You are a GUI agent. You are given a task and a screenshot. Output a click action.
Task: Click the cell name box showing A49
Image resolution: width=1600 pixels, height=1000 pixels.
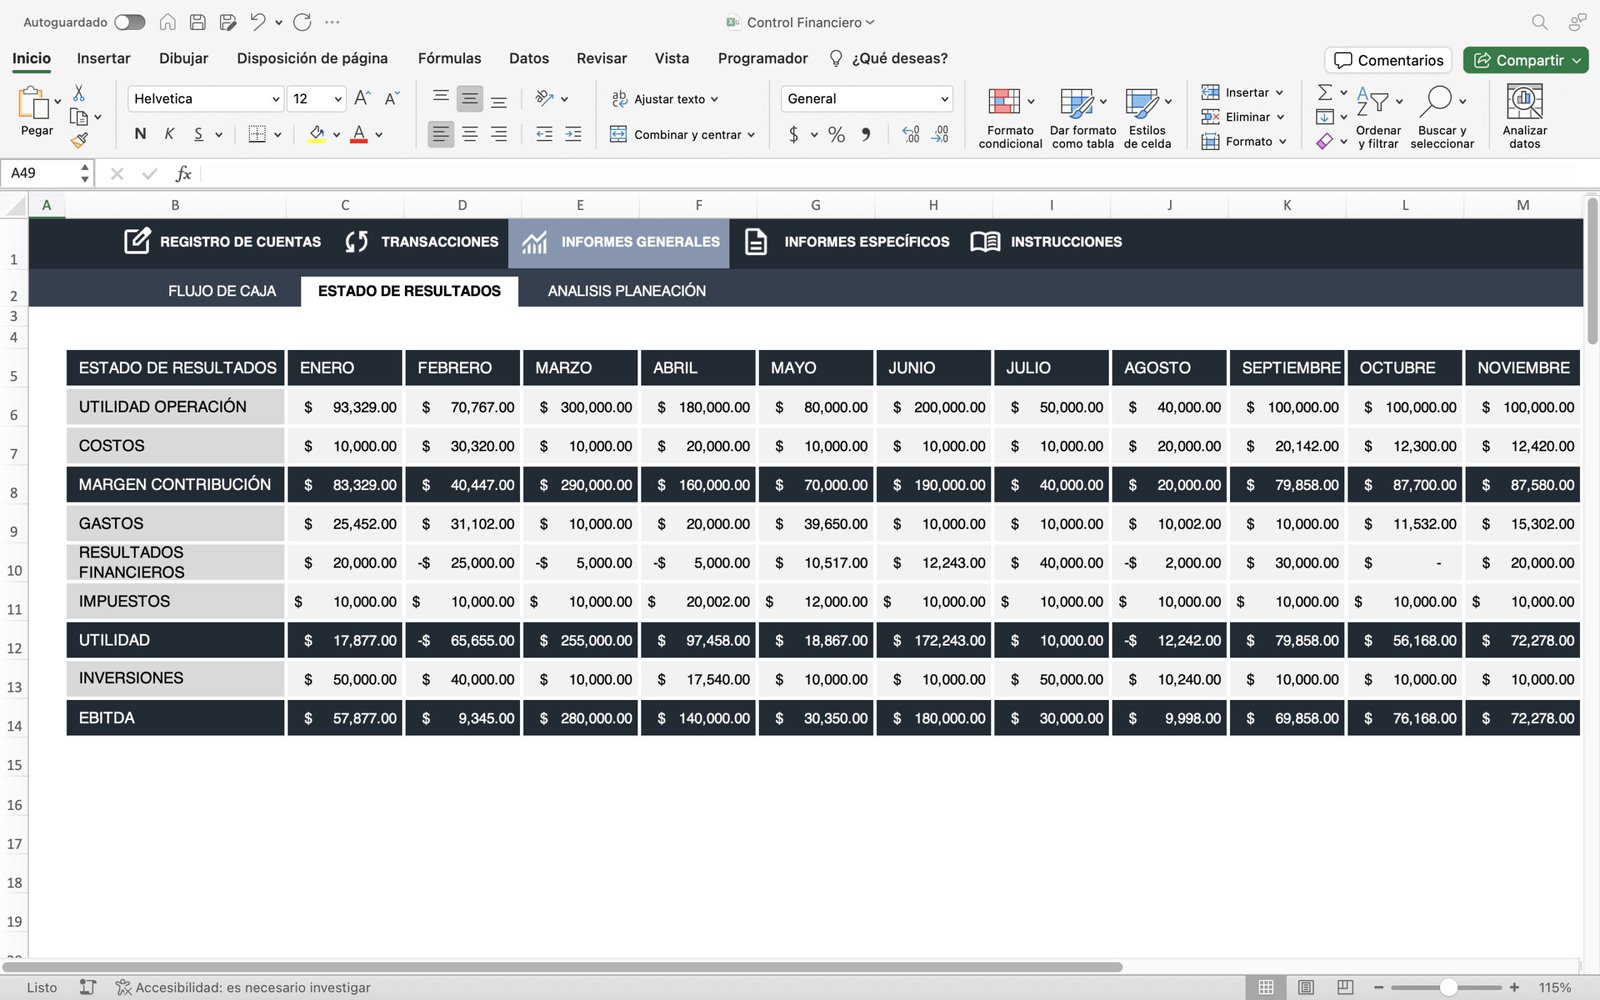(40, 173)
